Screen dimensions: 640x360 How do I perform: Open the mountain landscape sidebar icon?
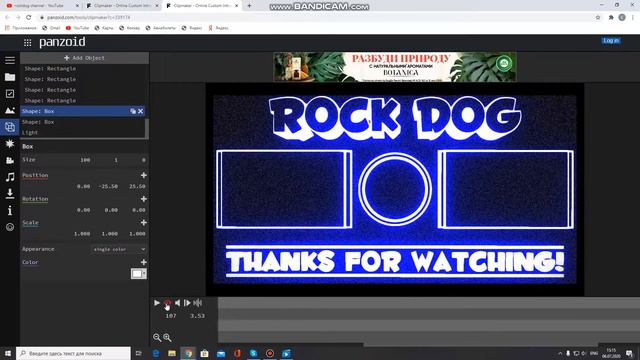pos(10,110)
